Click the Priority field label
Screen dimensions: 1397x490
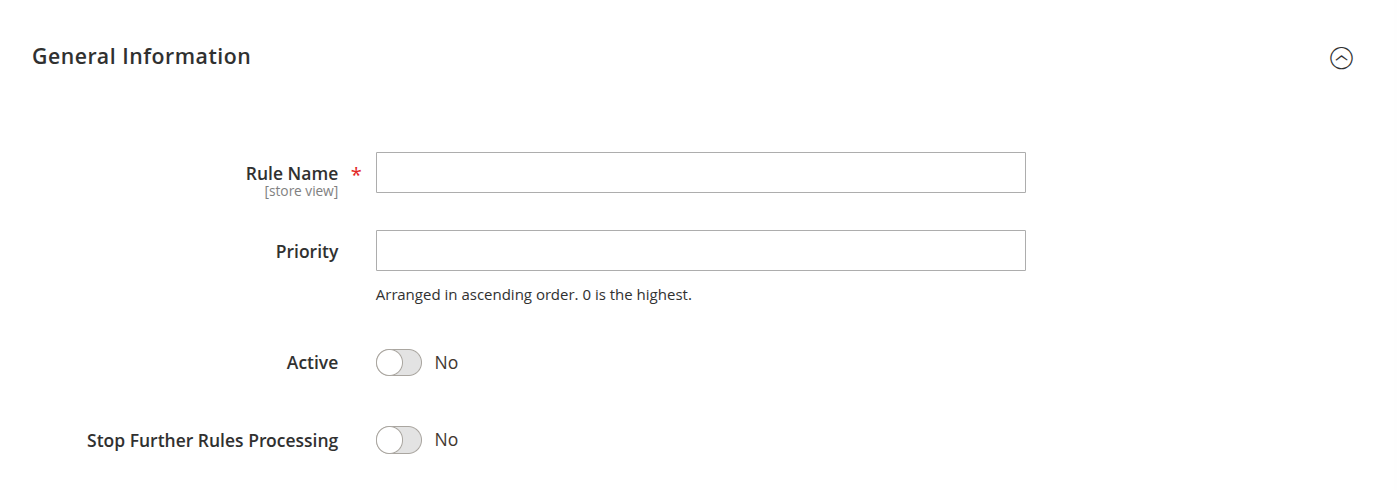pyautogui.click(x=307, y=251)
